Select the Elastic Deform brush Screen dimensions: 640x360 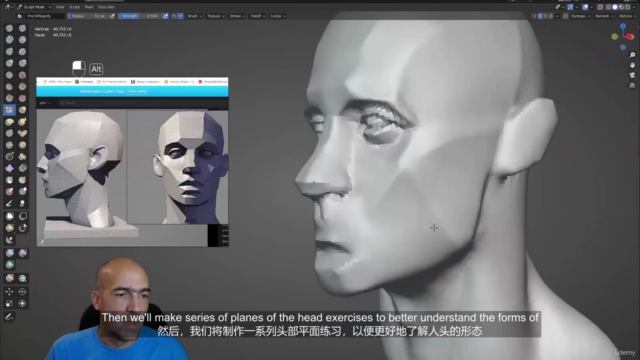tap(9, 122)
